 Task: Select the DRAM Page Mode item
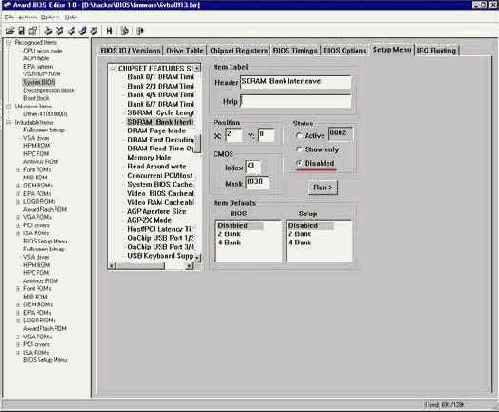[x=156, y=131]
